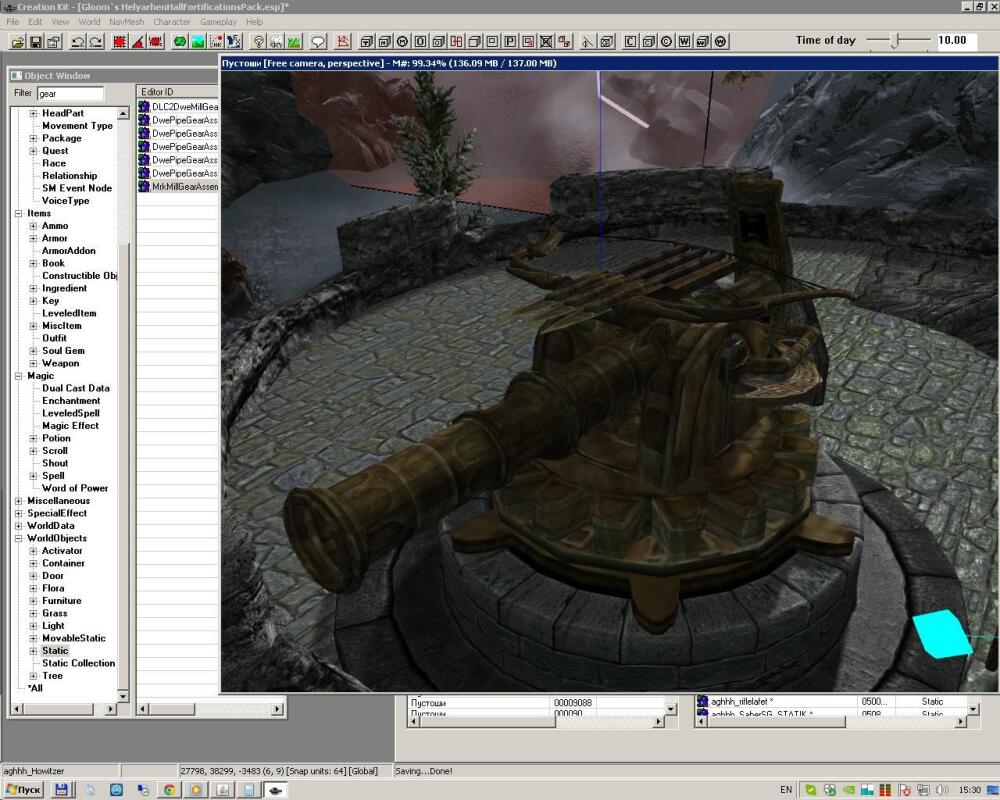Open the World menu
The height and width of the screenshot is (800, 1000).
click(x=89, y=22)
